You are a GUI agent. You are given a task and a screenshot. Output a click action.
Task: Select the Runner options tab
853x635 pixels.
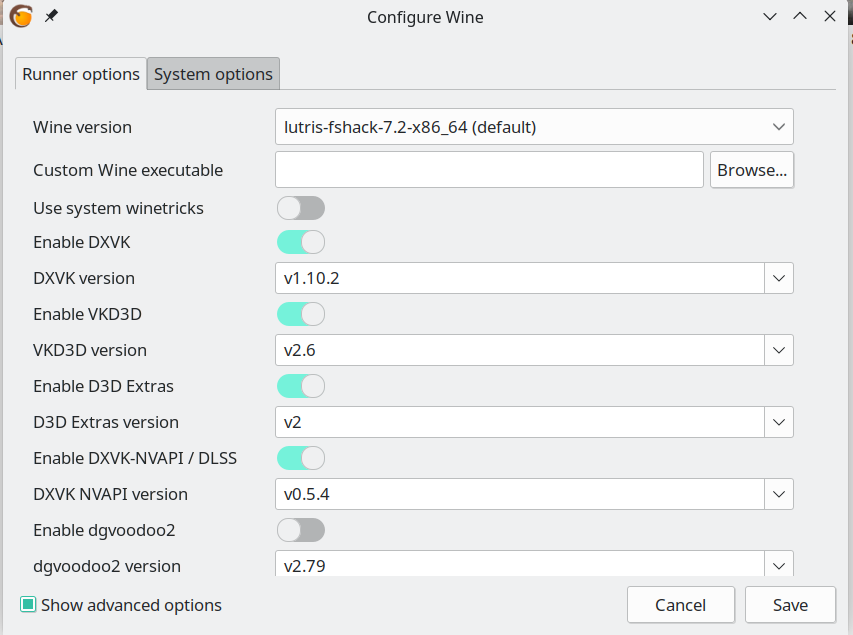pos(81,74)
